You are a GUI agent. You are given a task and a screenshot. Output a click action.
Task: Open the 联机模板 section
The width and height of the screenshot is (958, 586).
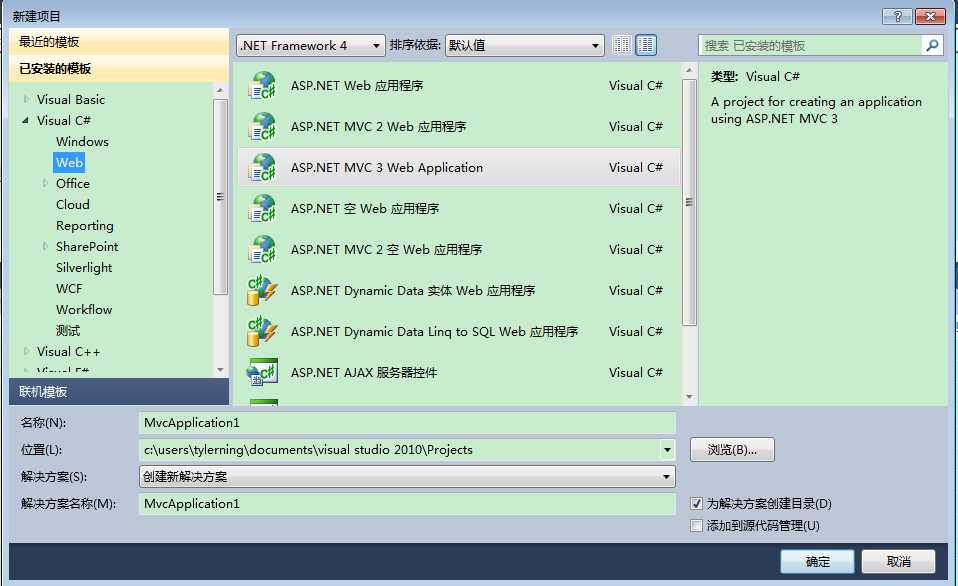tap(119, 392)
